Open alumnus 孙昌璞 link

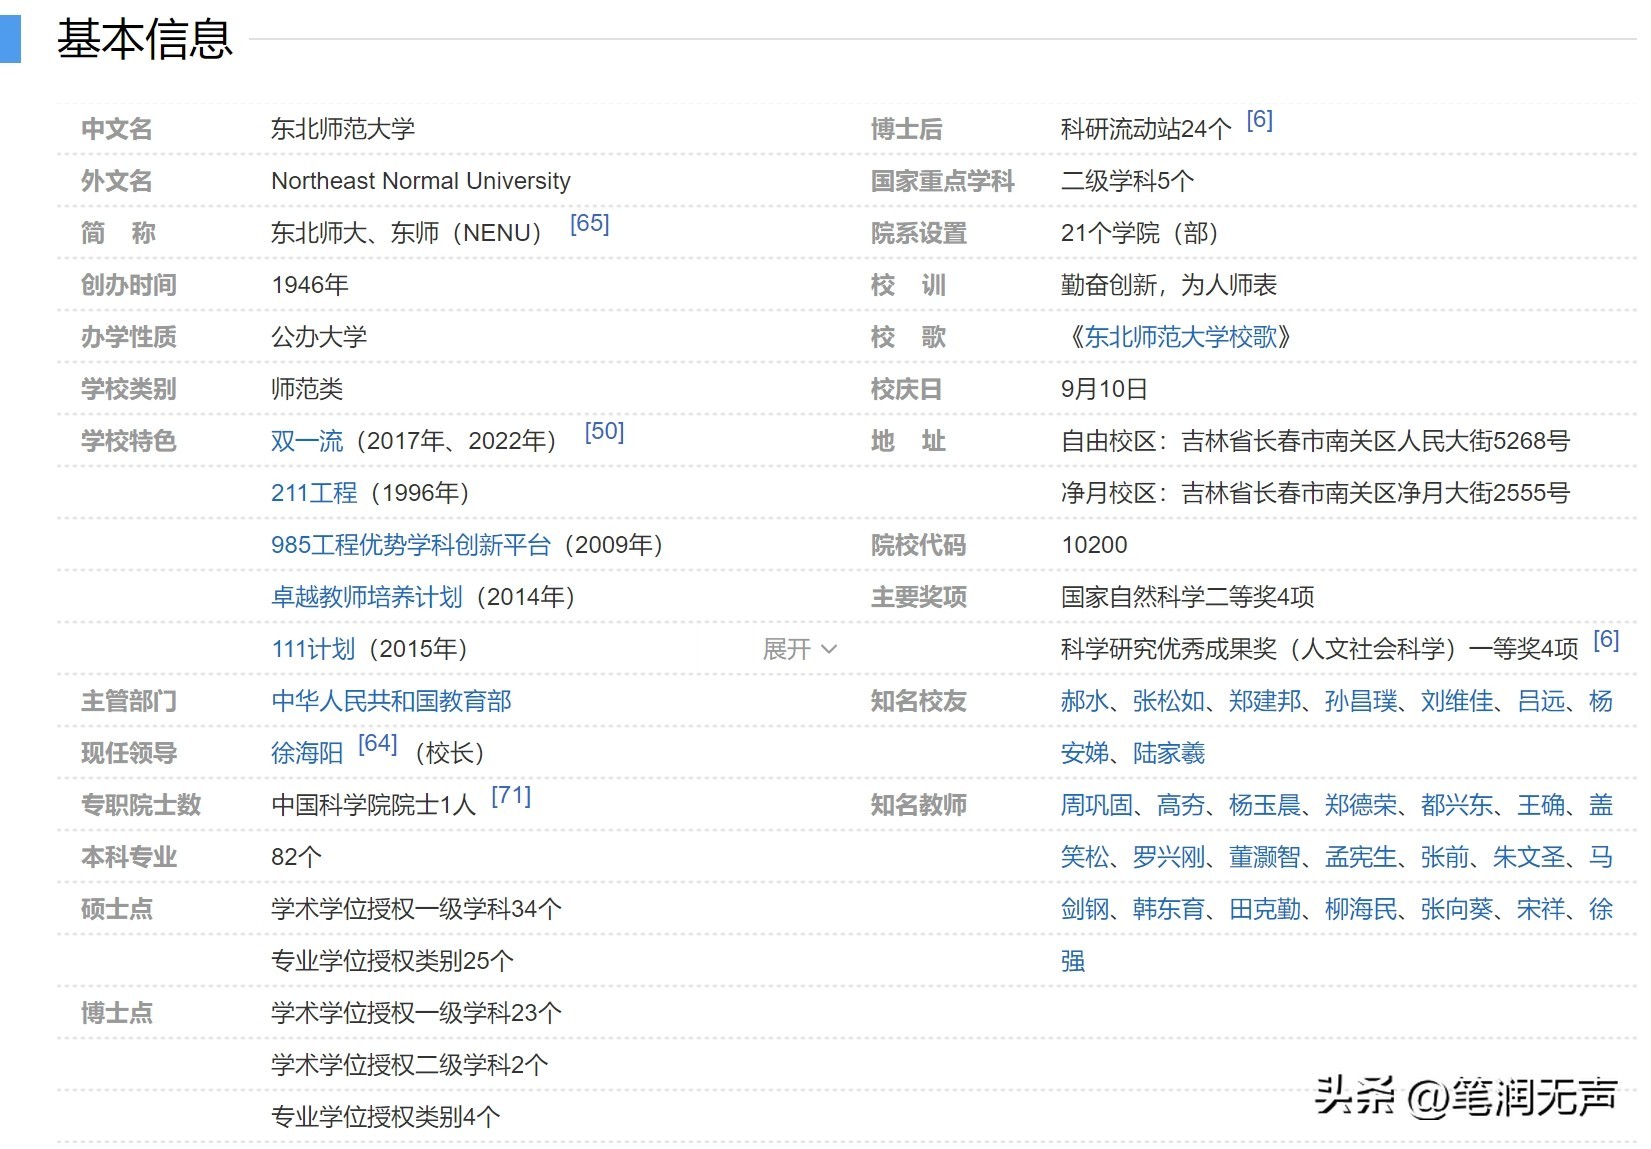point(1361,701)
